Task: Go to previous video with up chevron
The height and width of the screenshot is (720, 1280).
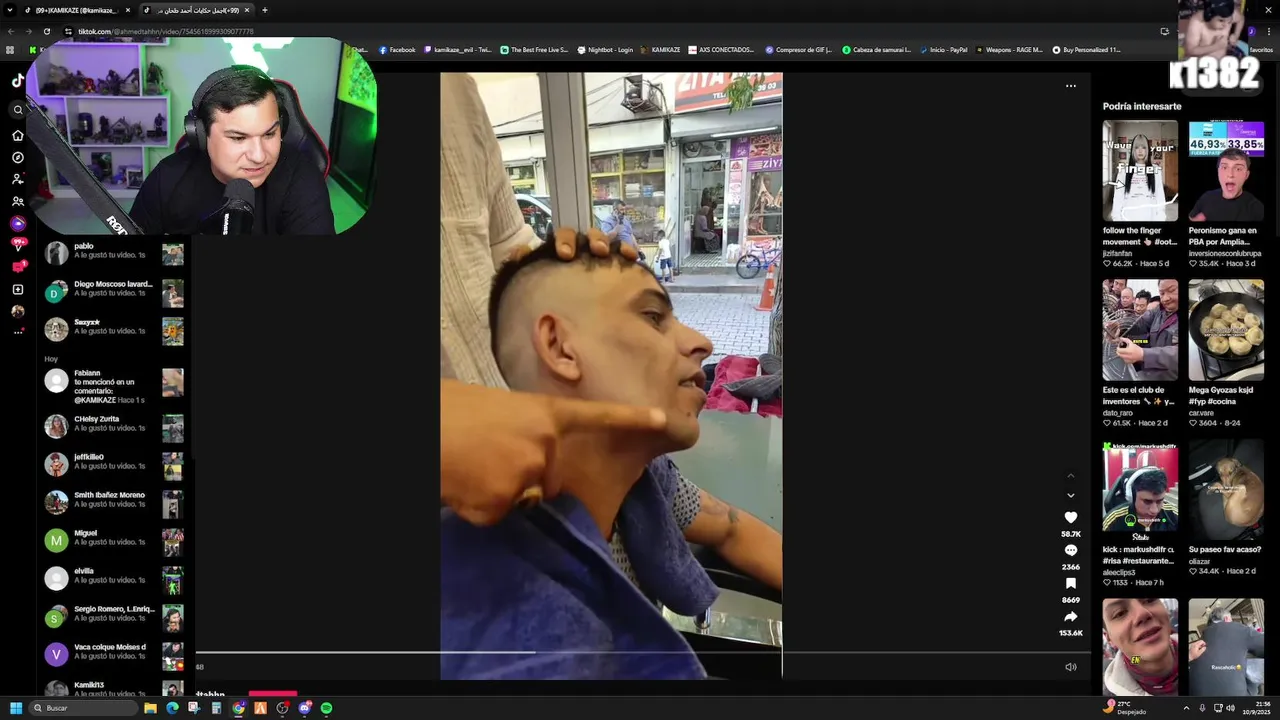Action: coord(1070,475)
